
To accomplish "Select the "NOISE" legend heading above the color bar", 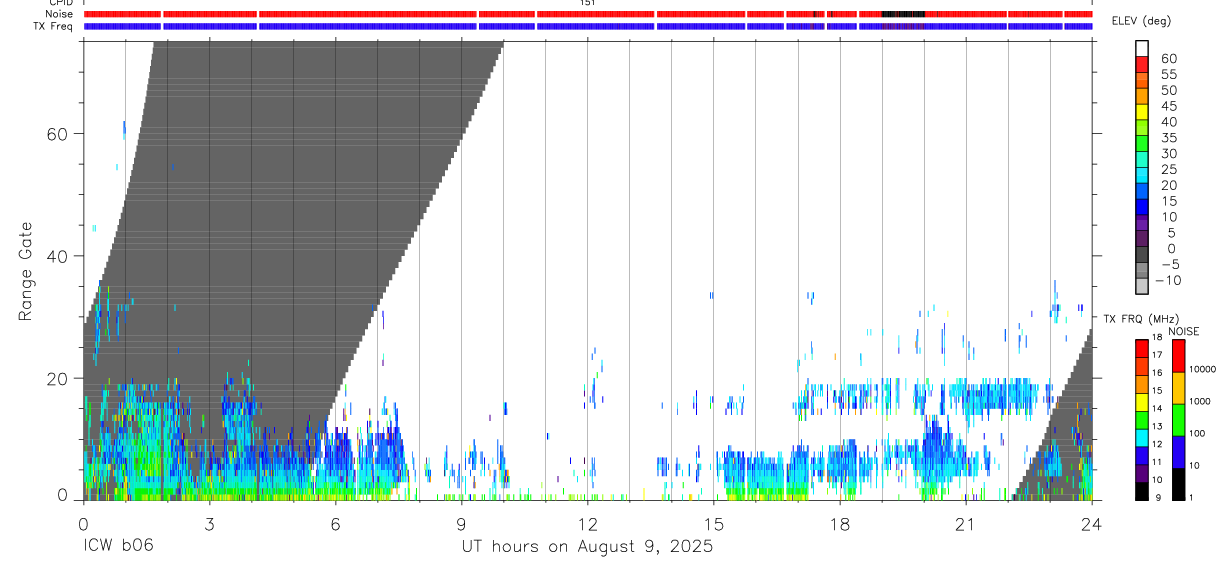I will 1184,331.
